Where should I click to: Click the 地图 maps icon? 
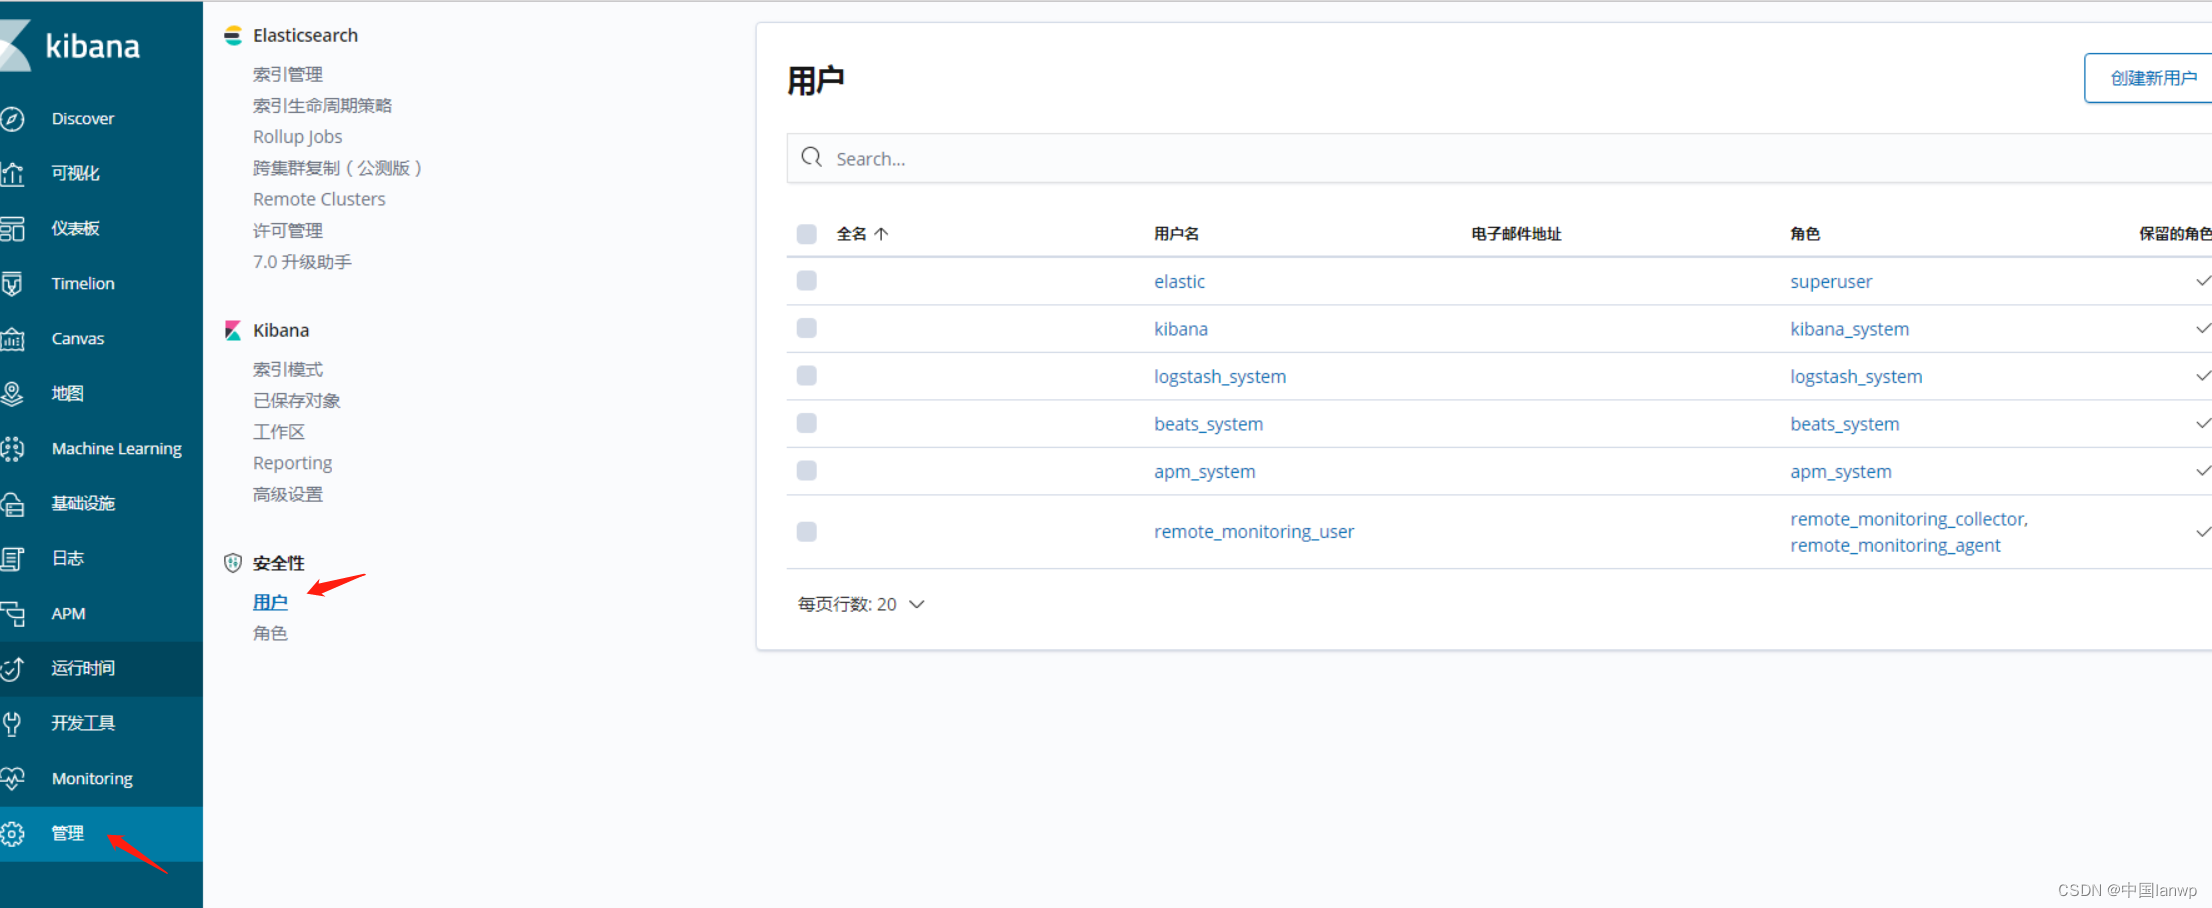tap(12, 394)
